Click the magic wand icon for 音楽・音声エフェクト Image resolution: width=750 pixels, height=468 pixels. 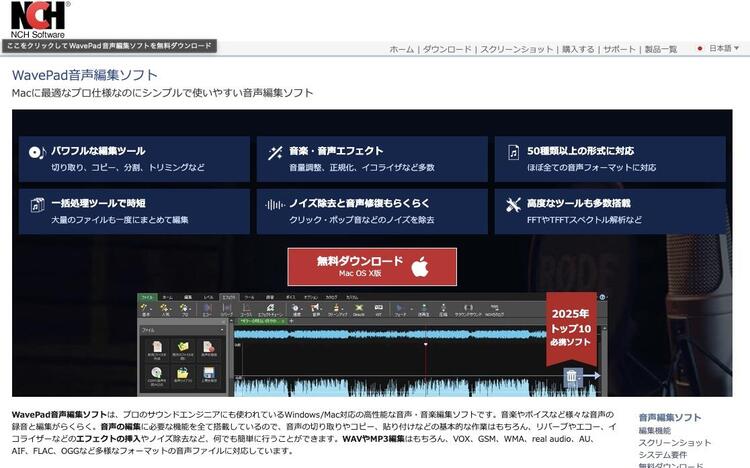[x=275, y=153]
